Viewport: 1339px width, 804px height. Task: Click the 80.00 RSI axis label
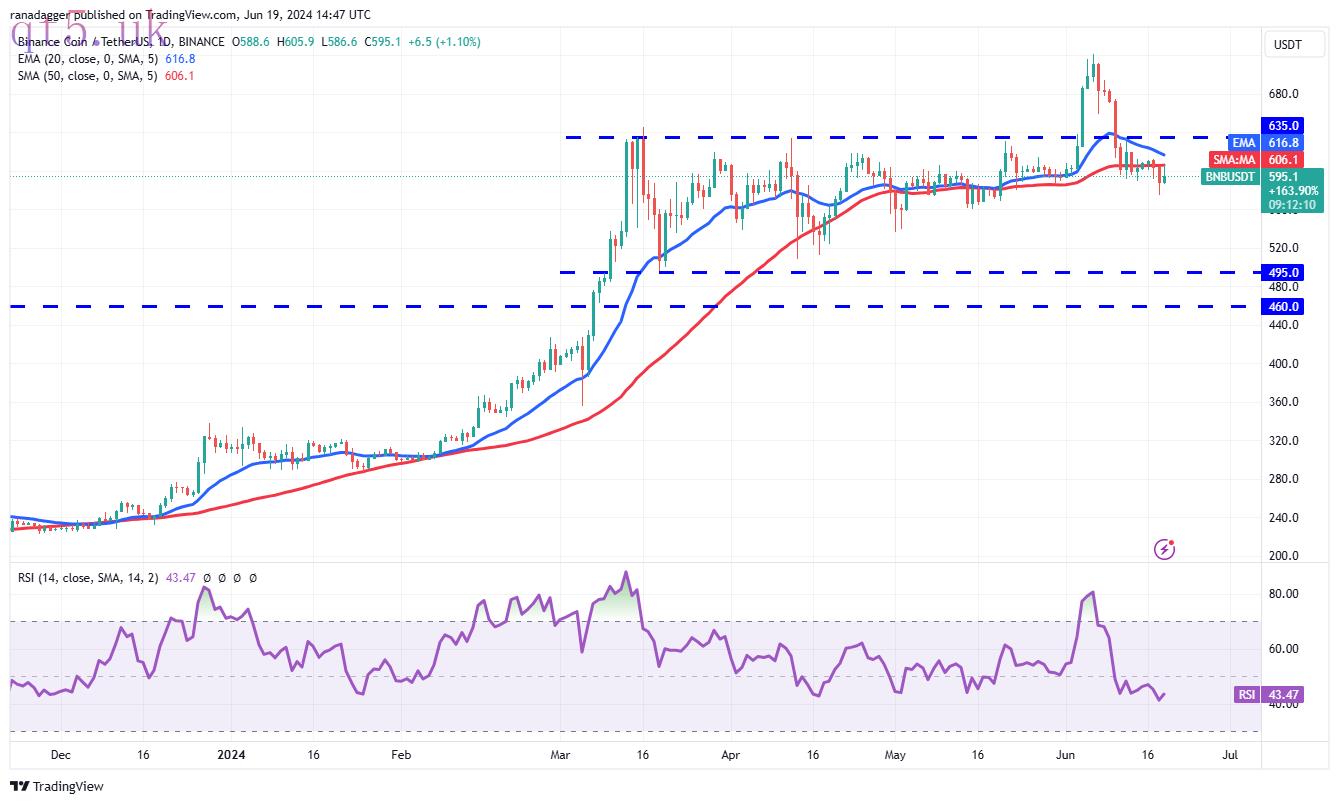(x=1284, y=594)
